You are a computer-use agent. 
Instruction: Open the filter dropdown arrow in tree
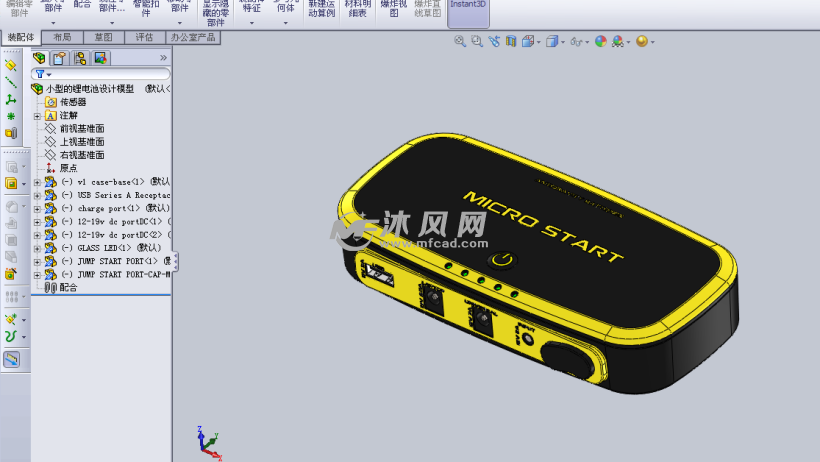(49, 75)
